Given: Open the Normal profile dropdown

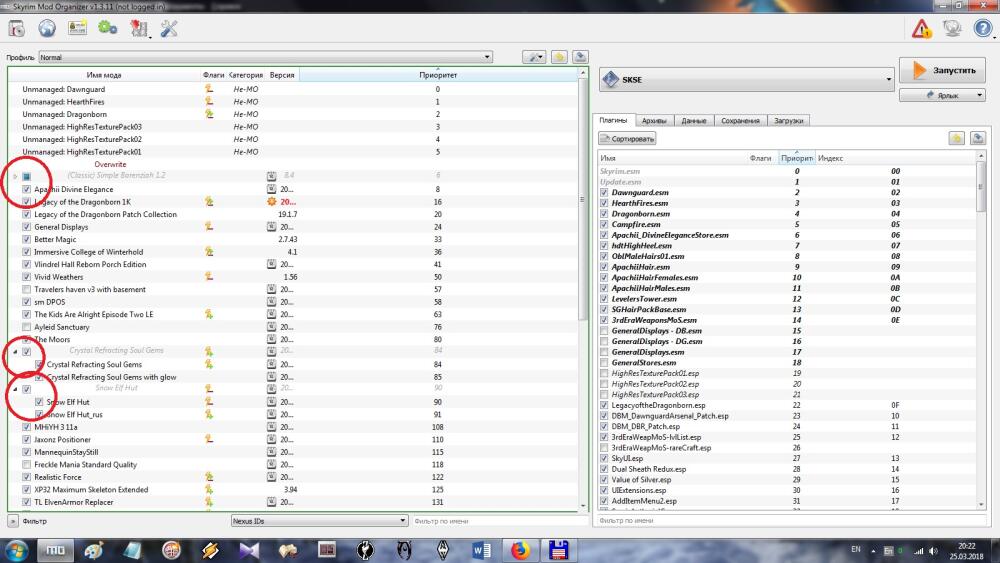Looking at the screenshot, I should pyautogui.click(x=265, y=57).
